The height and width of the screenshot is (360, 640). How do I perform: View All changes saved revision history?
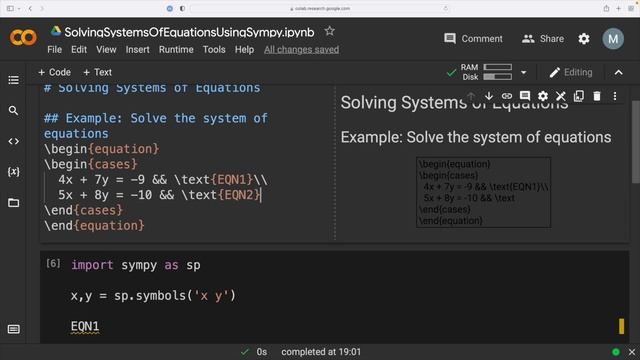click(301, 49)
